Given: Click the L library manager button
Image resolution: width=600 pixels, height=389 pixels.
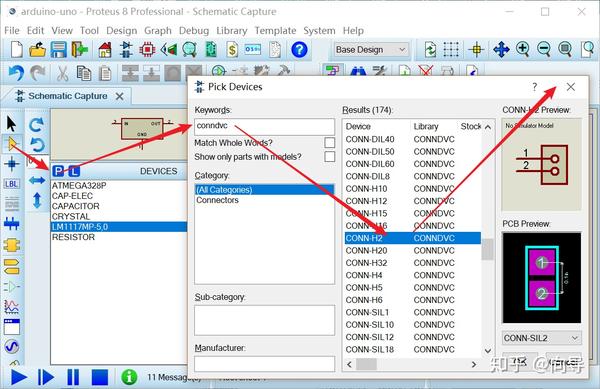Looking at the screenshot, I should click(74, 171).
